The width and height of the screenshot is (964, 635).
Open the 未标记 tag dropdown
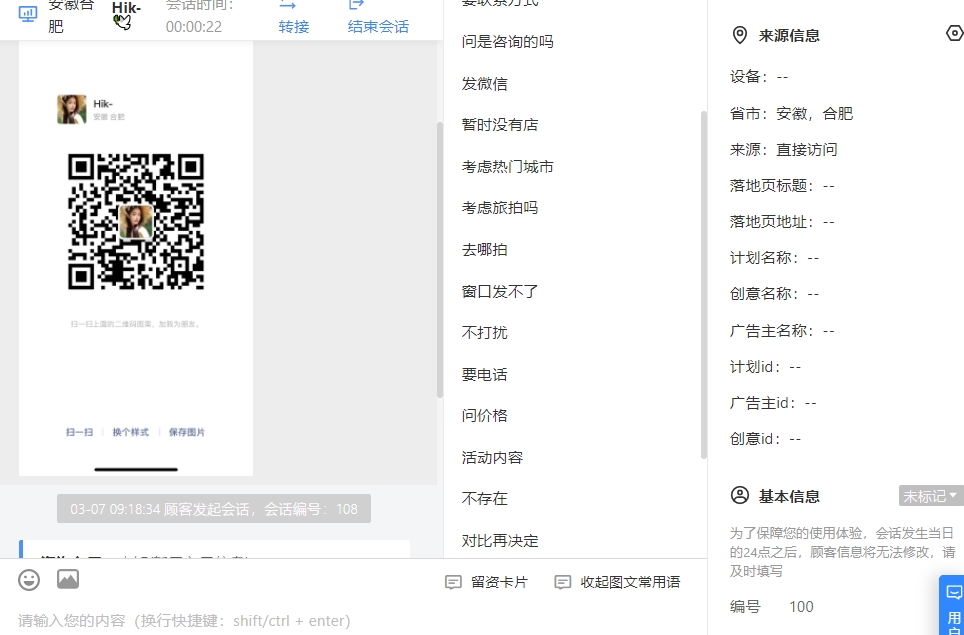click(x=931, y=495)
